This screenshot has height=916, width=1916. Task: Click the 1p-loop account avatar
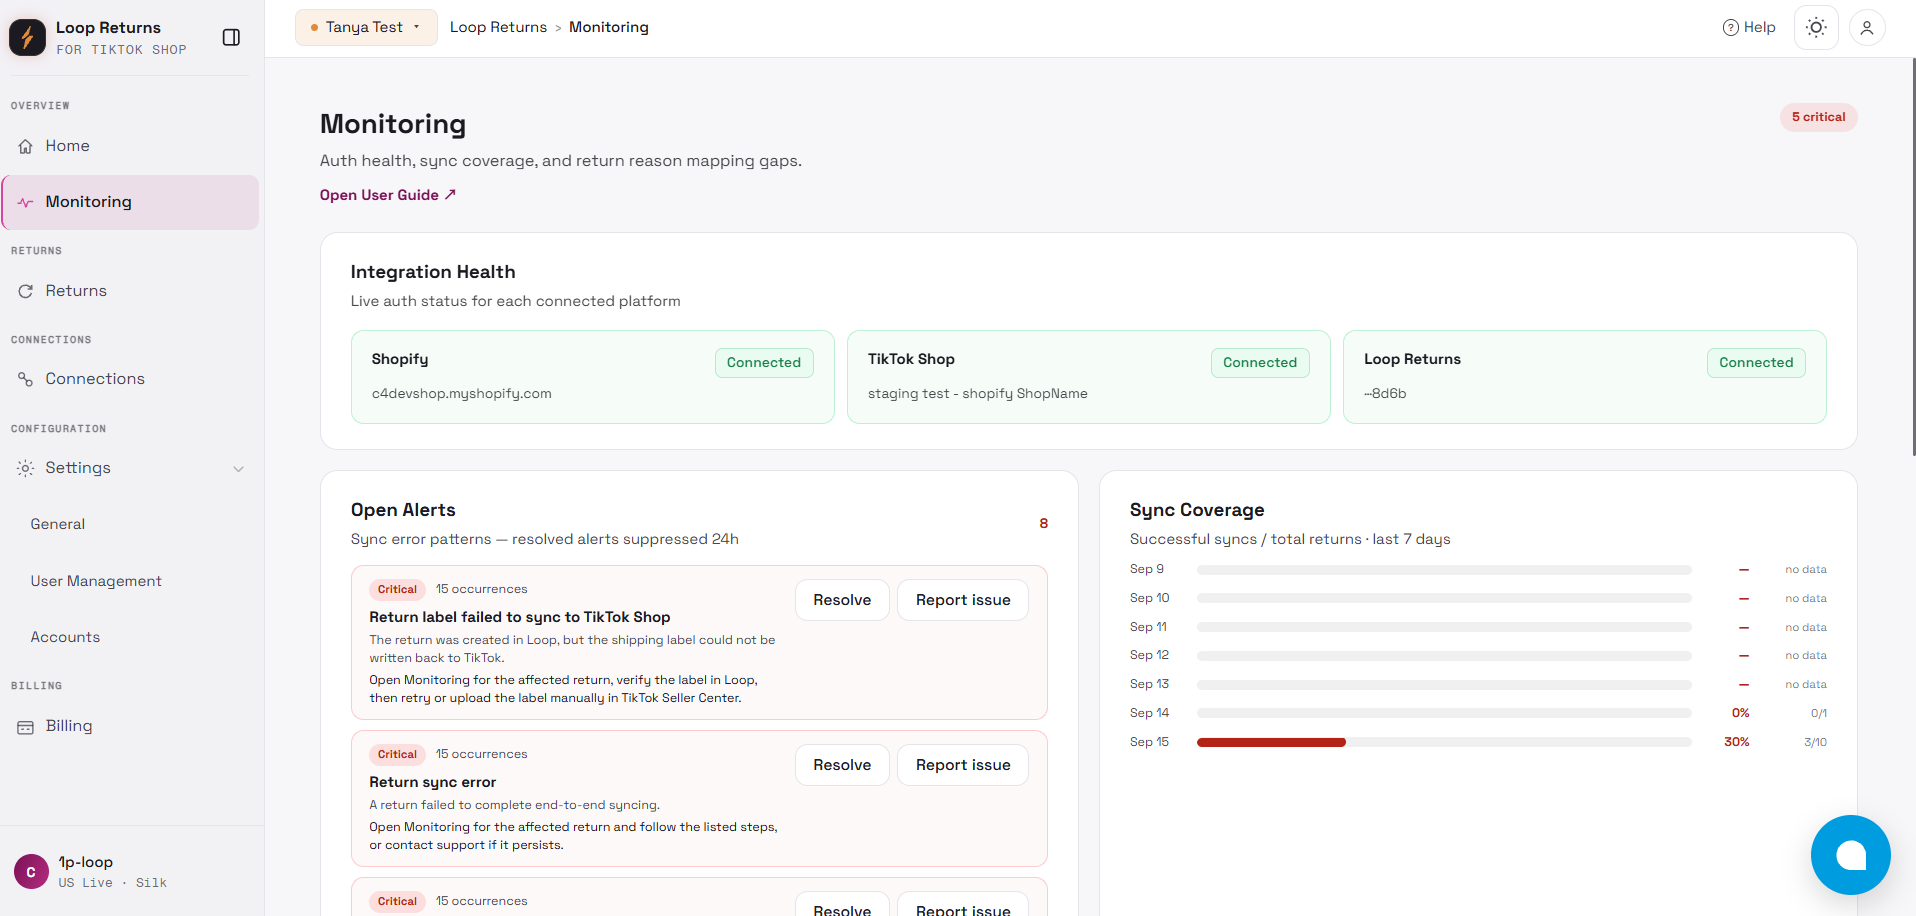31,872
